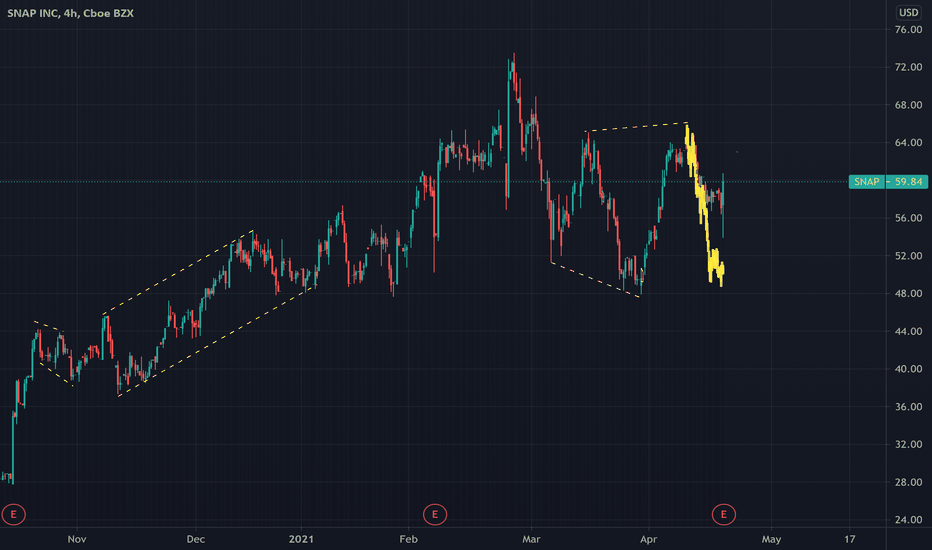The image size is (932, 550).
Task: Click the earnings E marker in February
Action: tap(434, 514)
